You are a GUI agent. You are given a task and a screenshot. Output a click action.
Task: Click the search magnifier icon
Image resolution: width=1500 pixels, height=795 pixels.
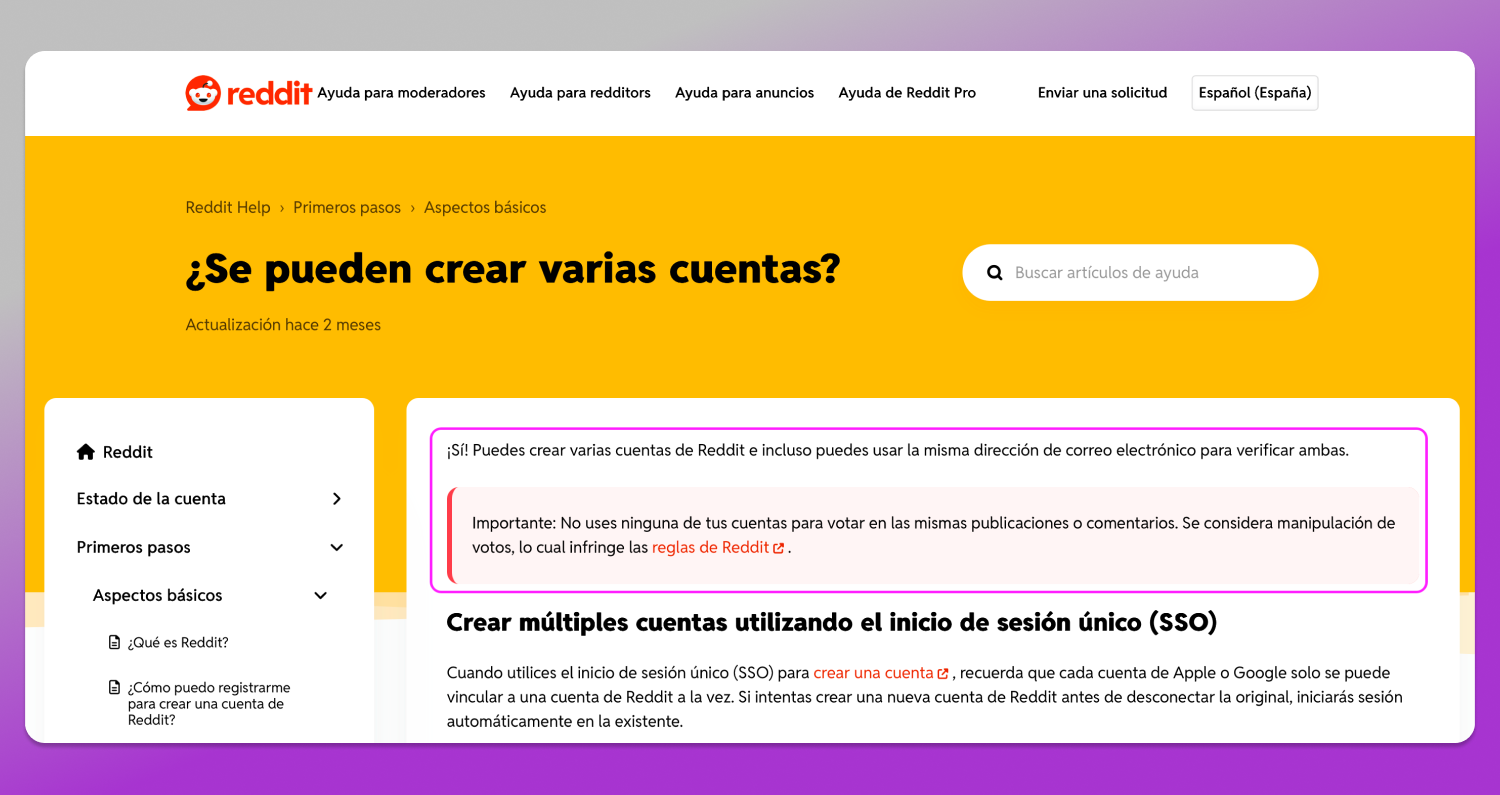pos(994,272)
